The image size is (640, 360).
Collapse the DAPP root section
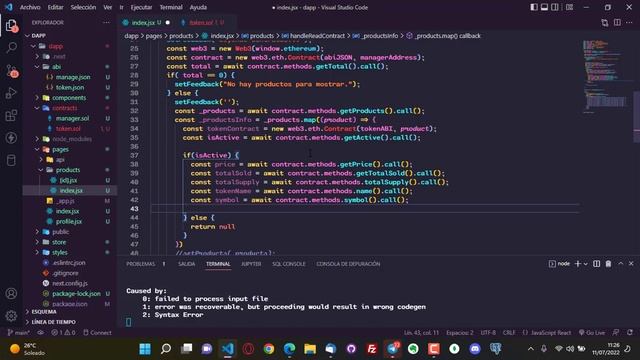[x=39, y=36]
